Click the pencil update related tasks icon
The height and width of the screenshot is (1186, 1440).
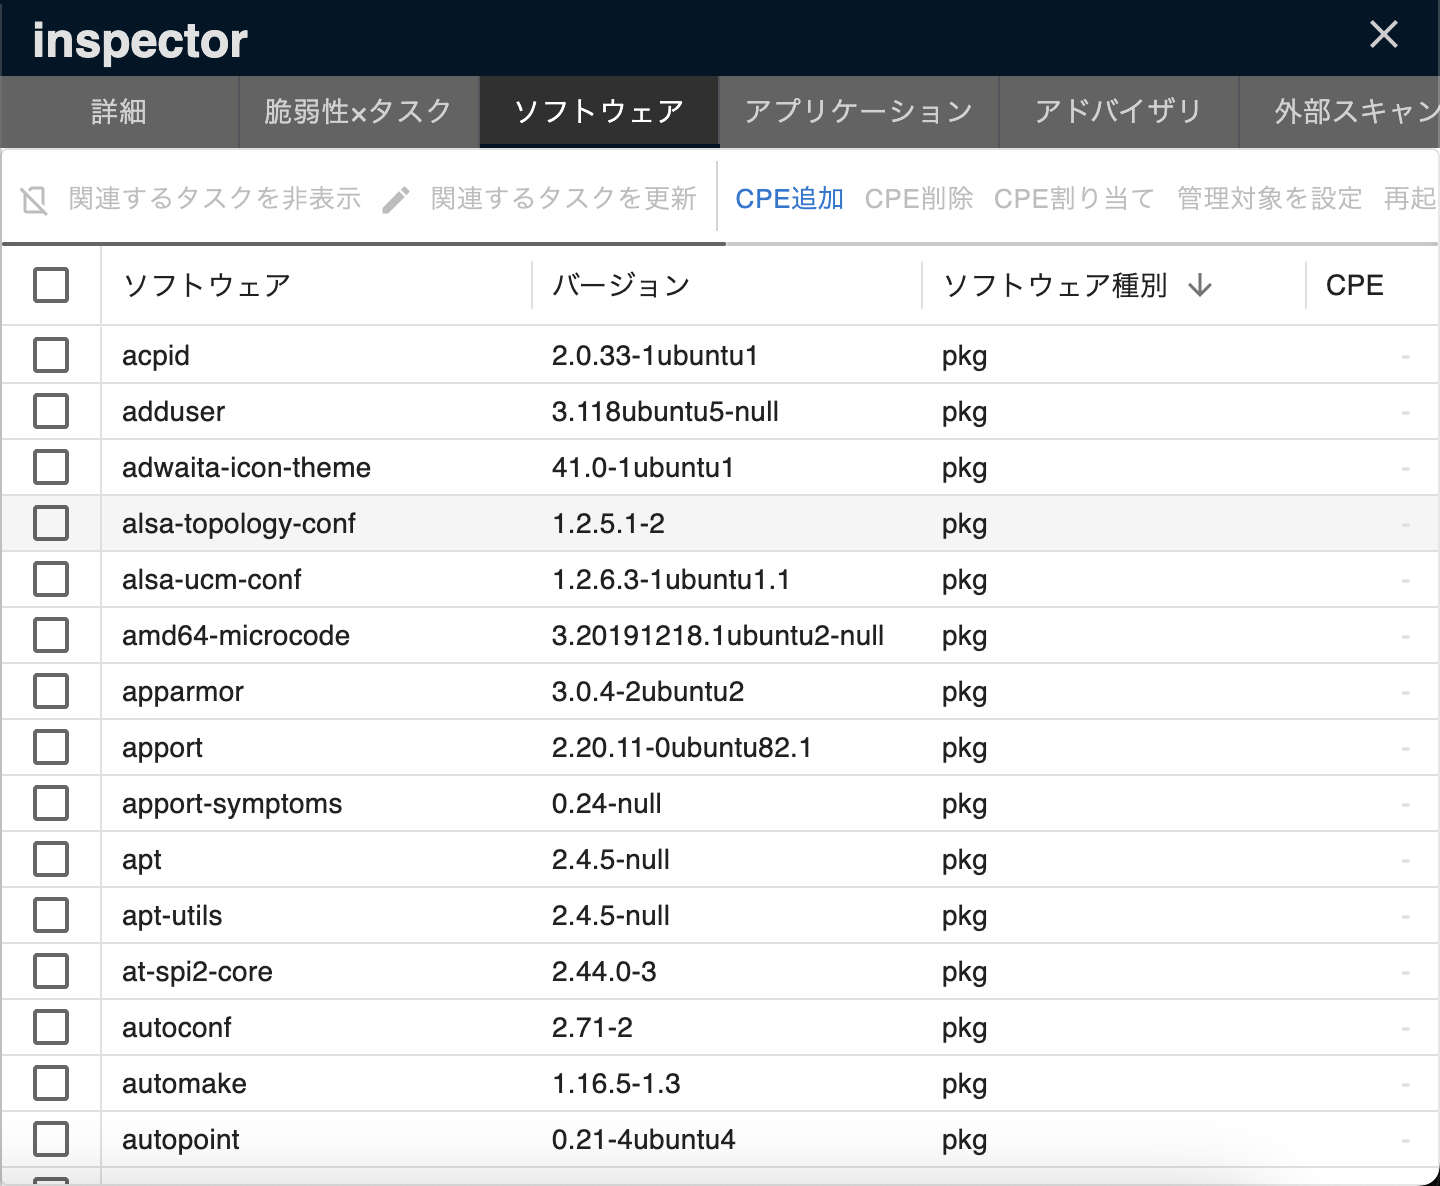tap(396, 200)
